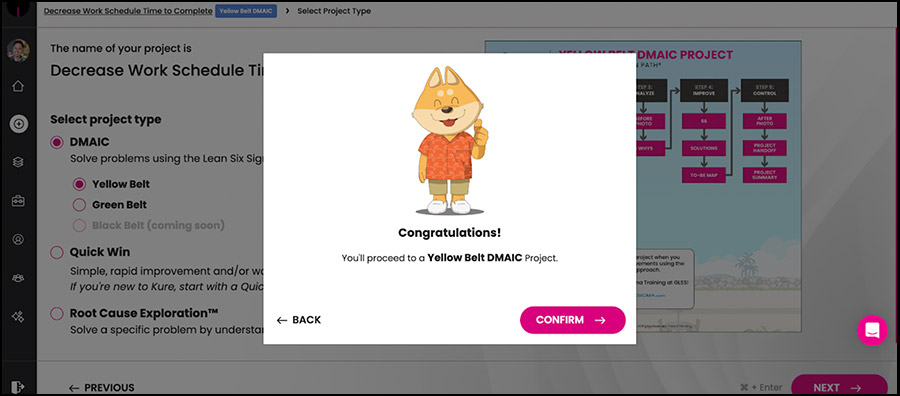Open the chat support bubble
This screenshot has height=396, width=900.
[x=872, y=330]
